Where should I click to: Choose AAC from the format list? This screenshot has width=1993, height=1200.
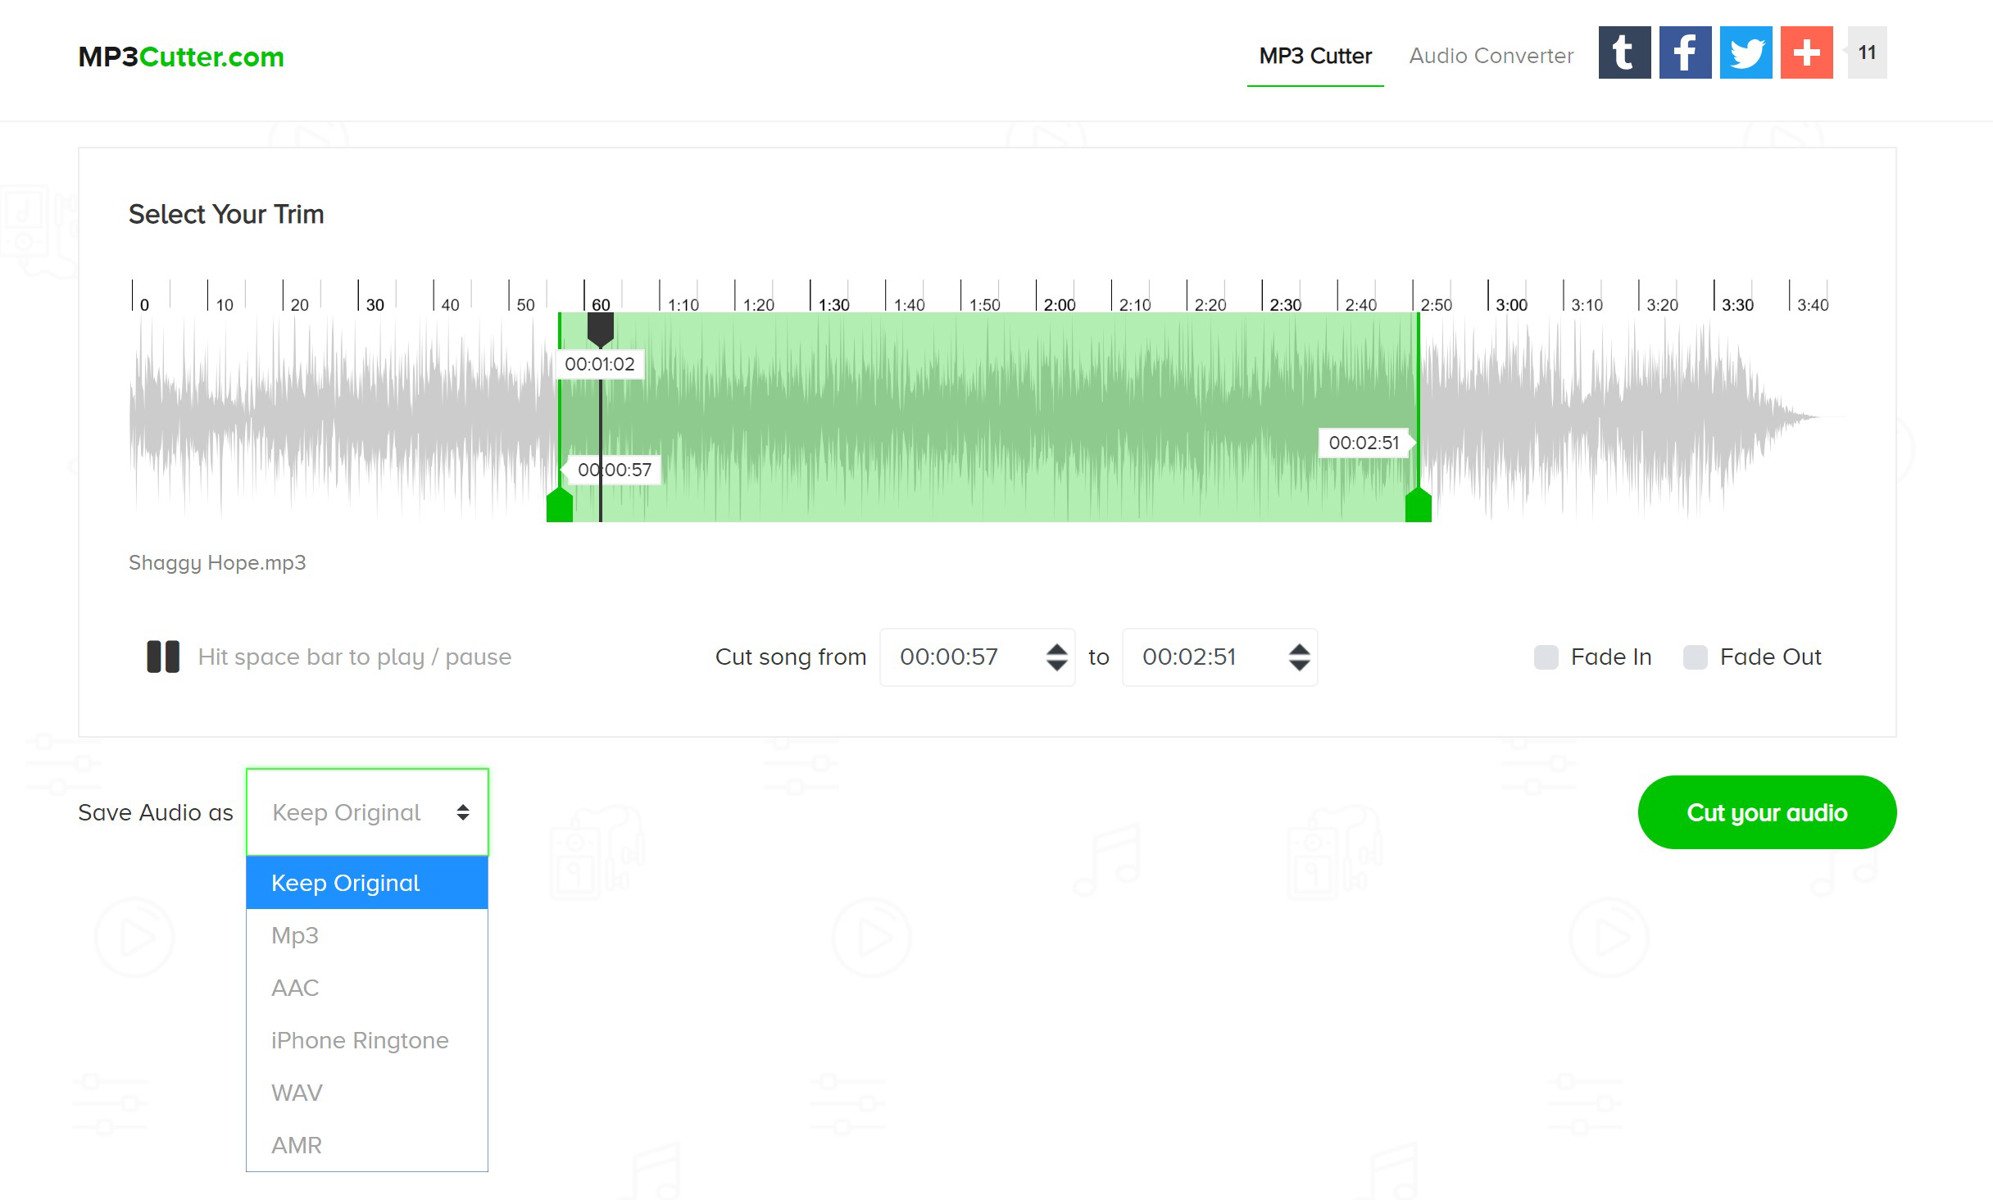click(x=367, y=988)
